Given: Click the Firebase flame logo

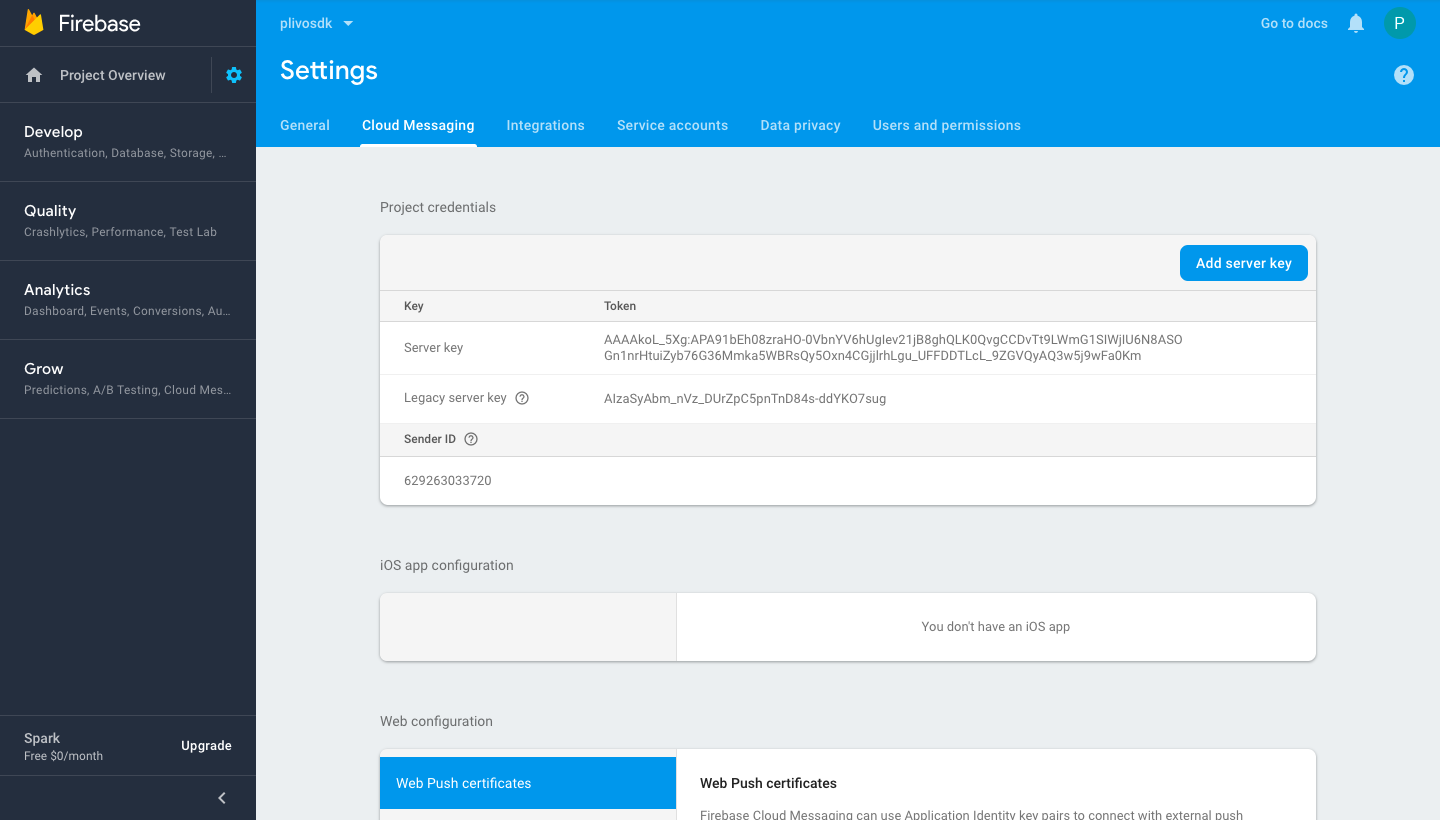Looking at the screenshot, I should coord(34,23).
